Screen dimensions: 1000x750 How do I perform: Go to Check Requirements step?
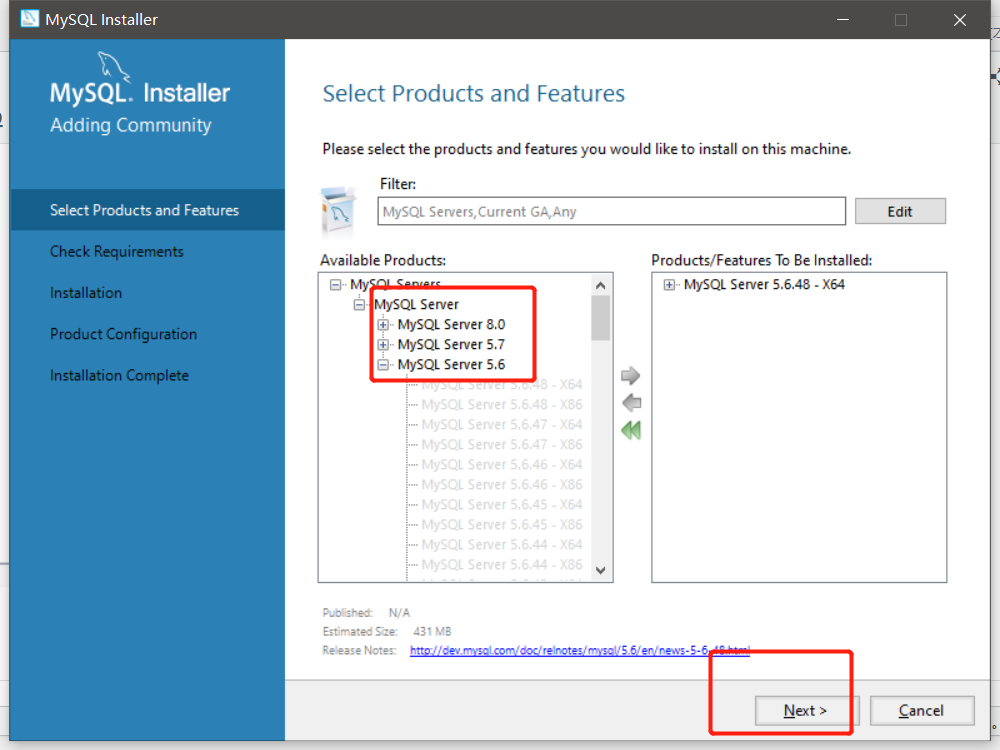click(117, 252)
